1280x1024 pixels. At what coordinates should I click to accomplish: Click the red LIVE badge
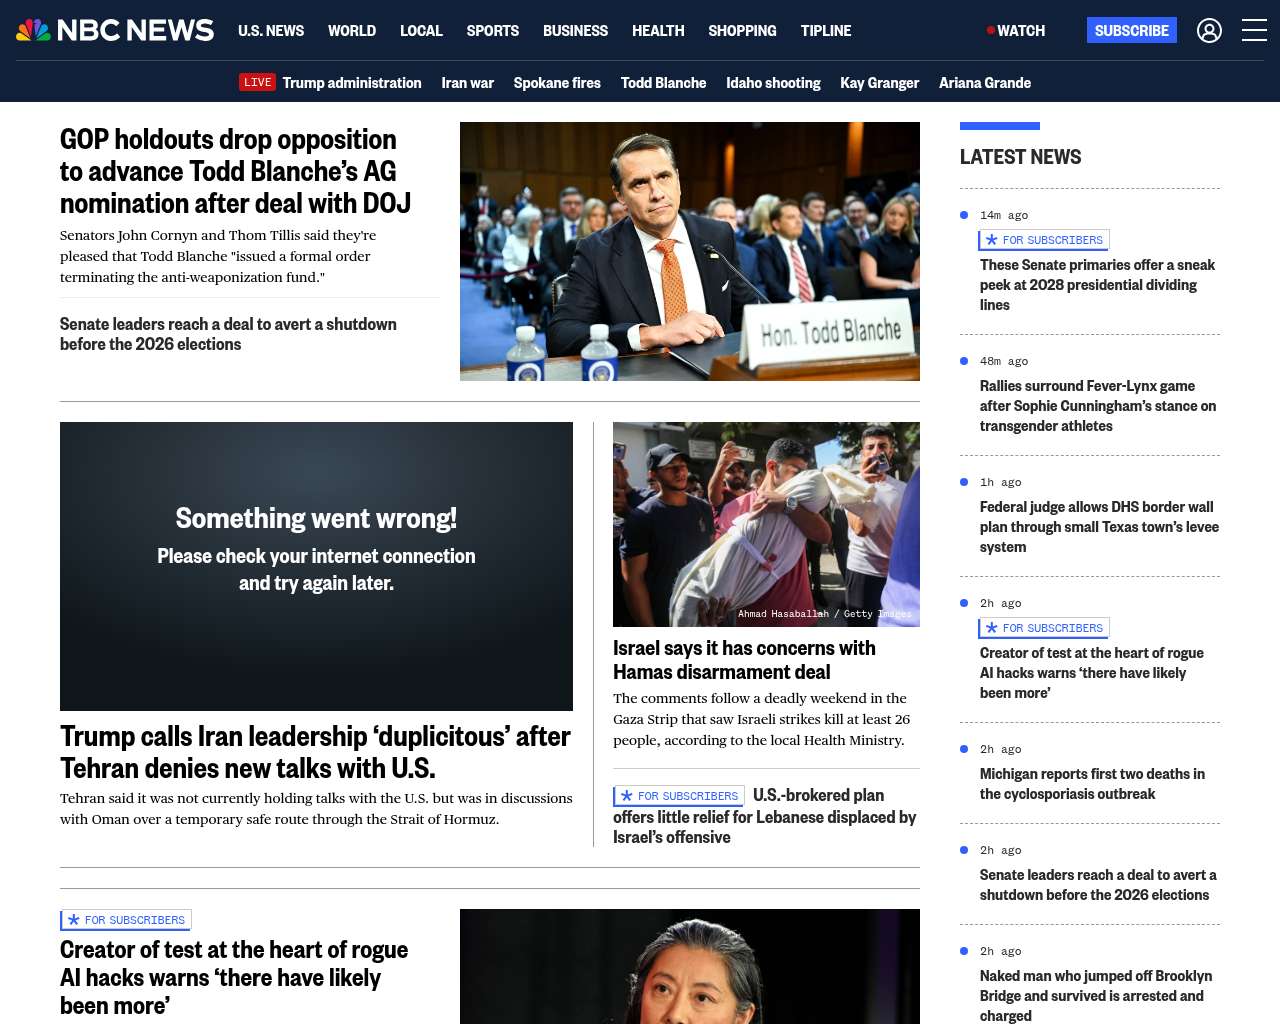point(257,82)
